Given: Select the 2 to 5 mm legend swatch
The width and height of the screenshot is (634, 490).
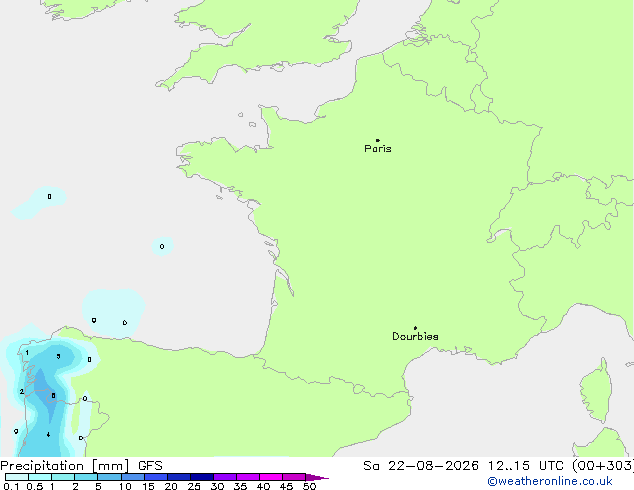Looking at the screenshot, I should [x=87, y=477].
